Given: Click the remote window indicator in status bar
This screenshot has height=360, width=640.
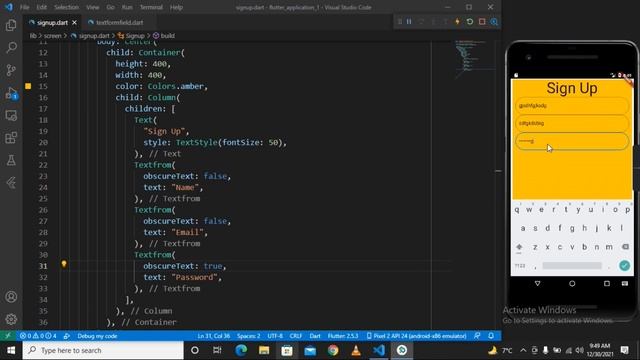Looking at the screenshot, I should pos(8,336).
